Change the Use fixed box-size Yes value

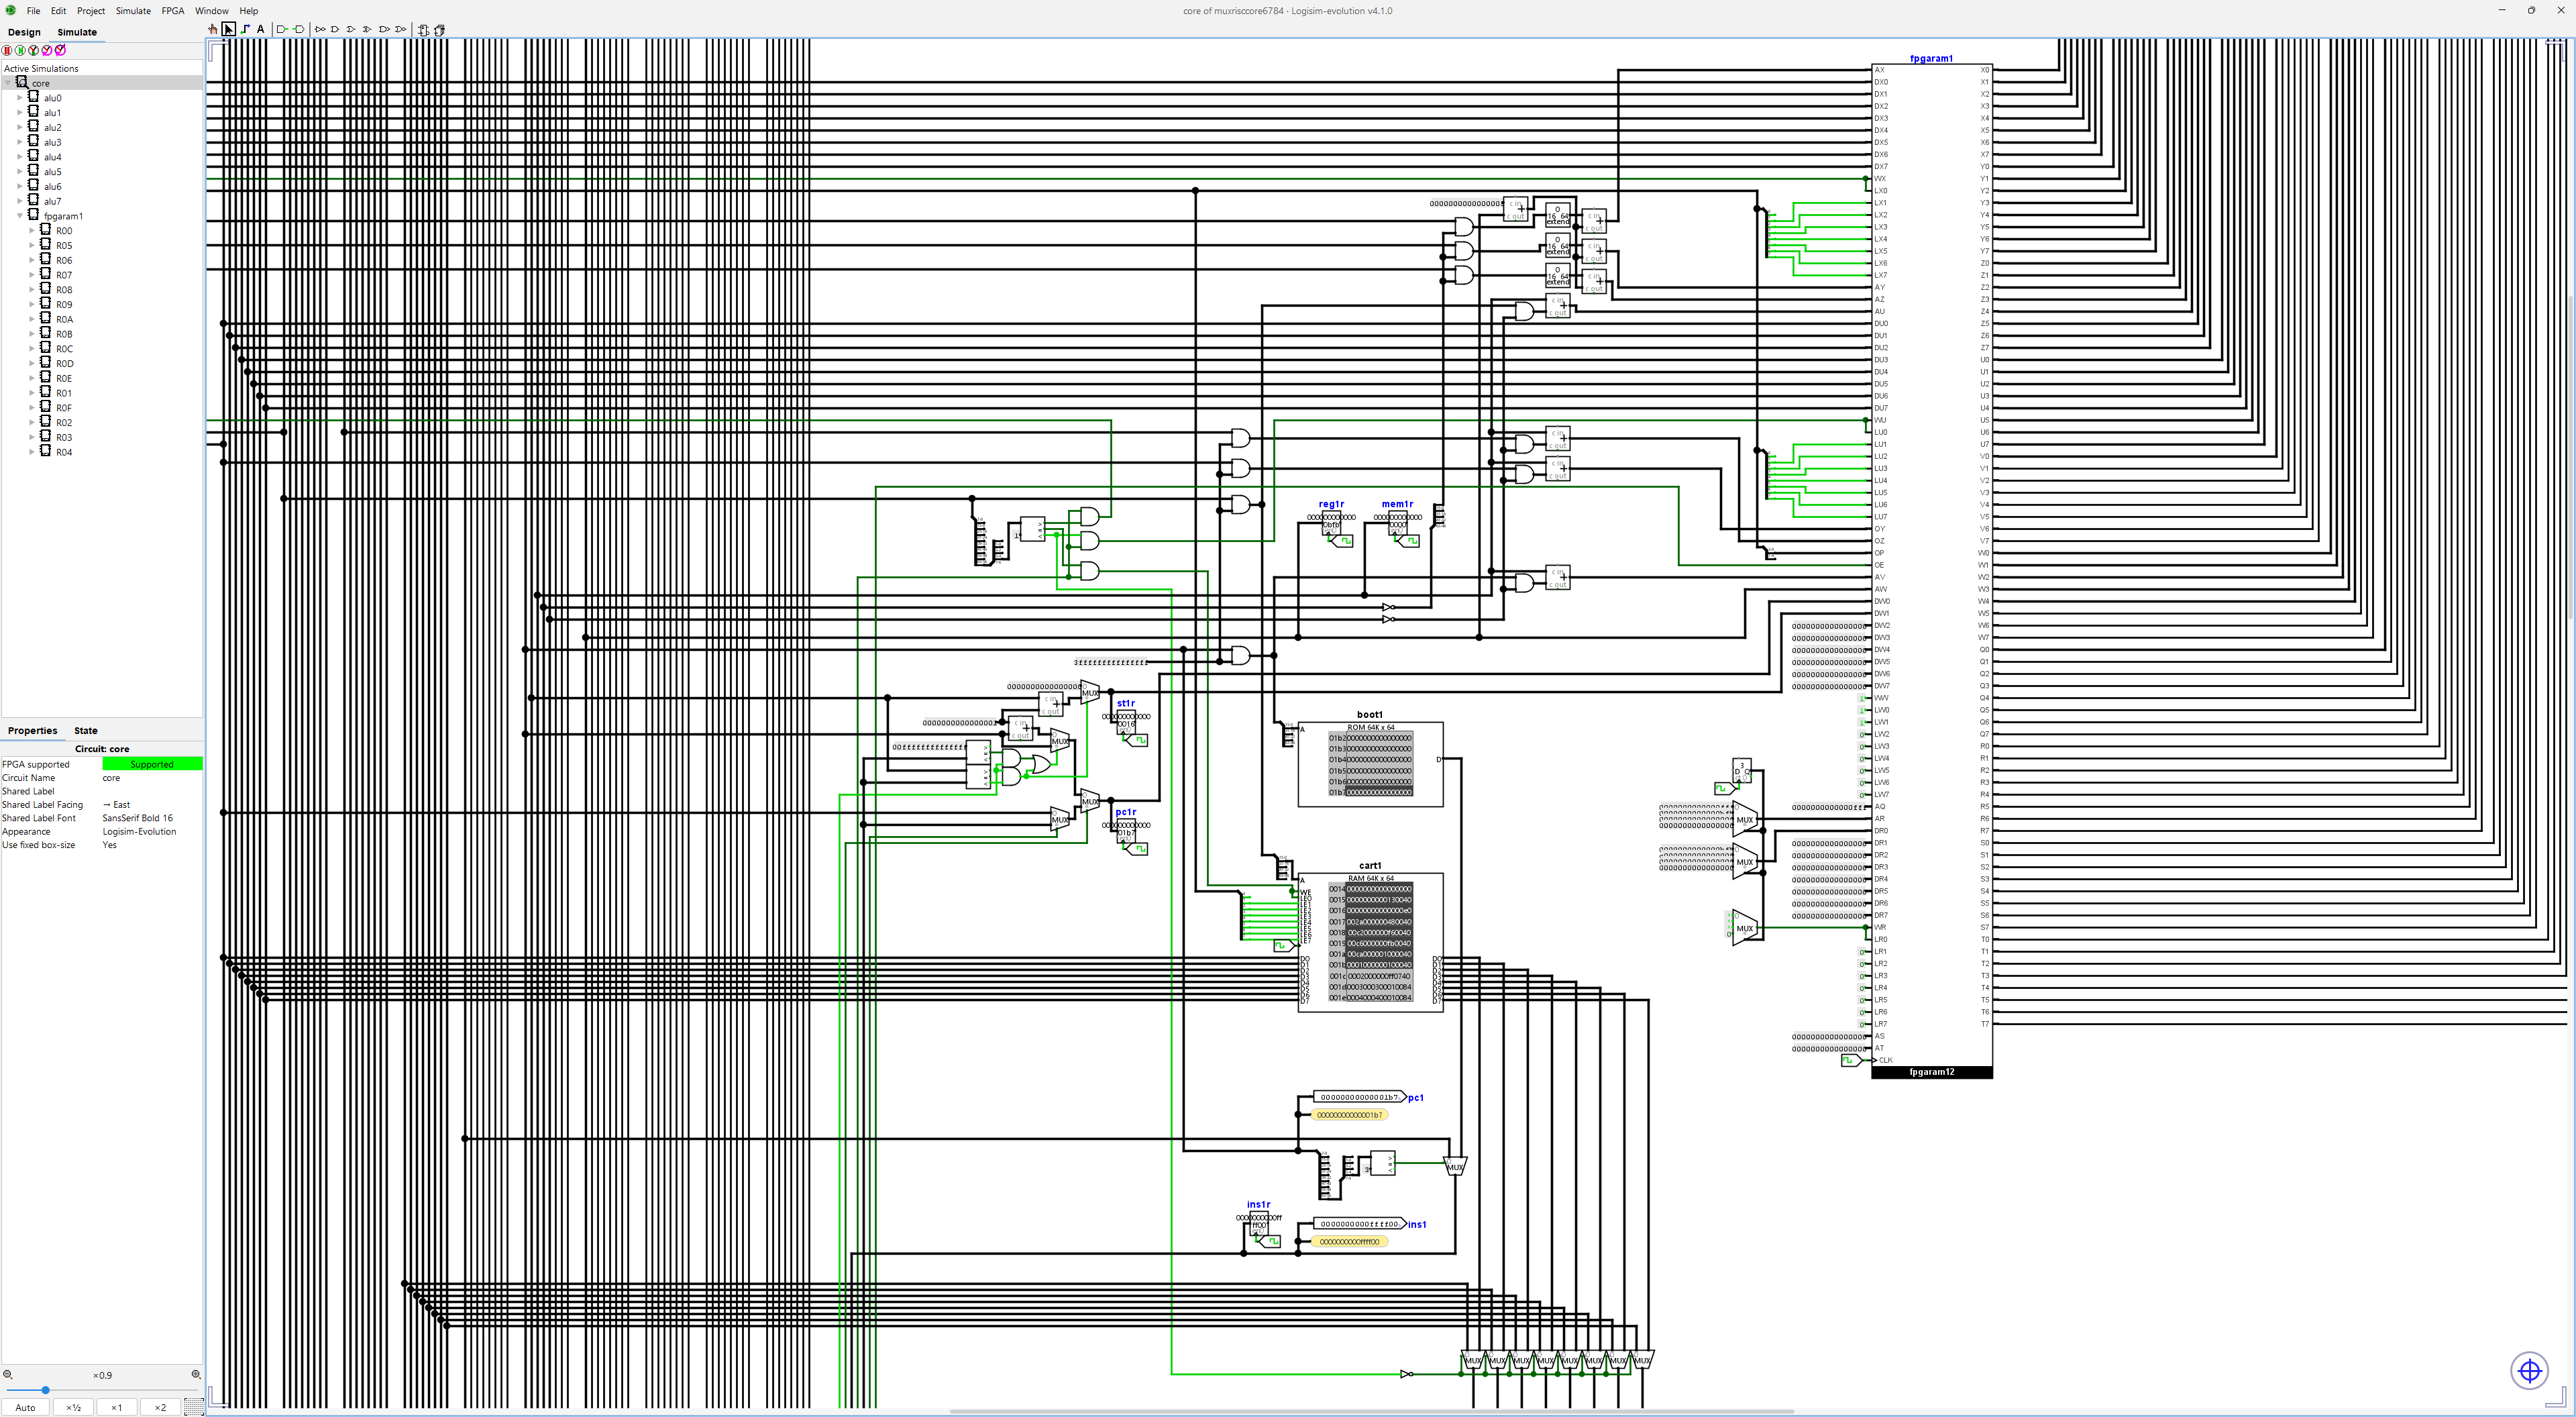(152, 845)
